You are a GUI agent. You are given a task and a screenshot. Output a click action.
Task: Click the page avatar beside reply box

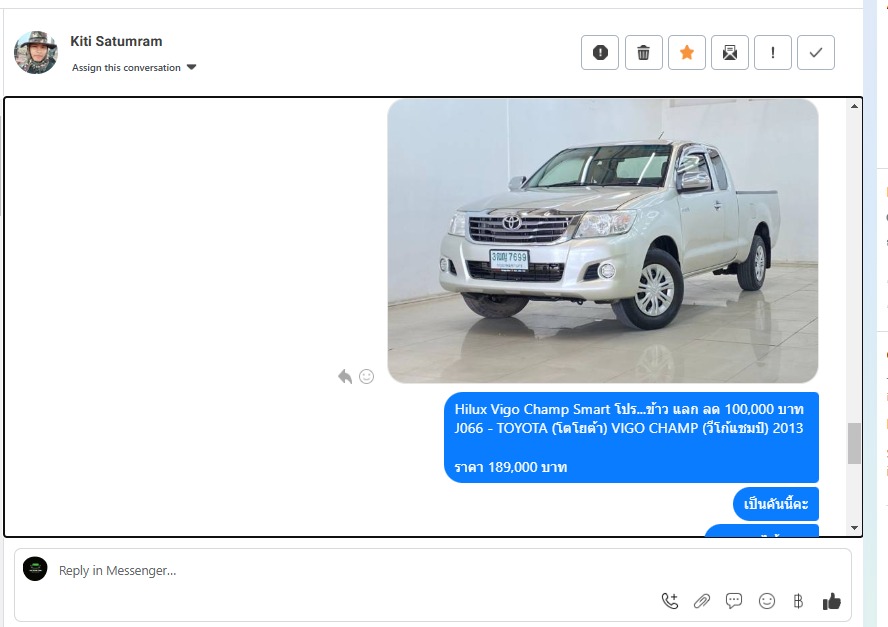35,569
